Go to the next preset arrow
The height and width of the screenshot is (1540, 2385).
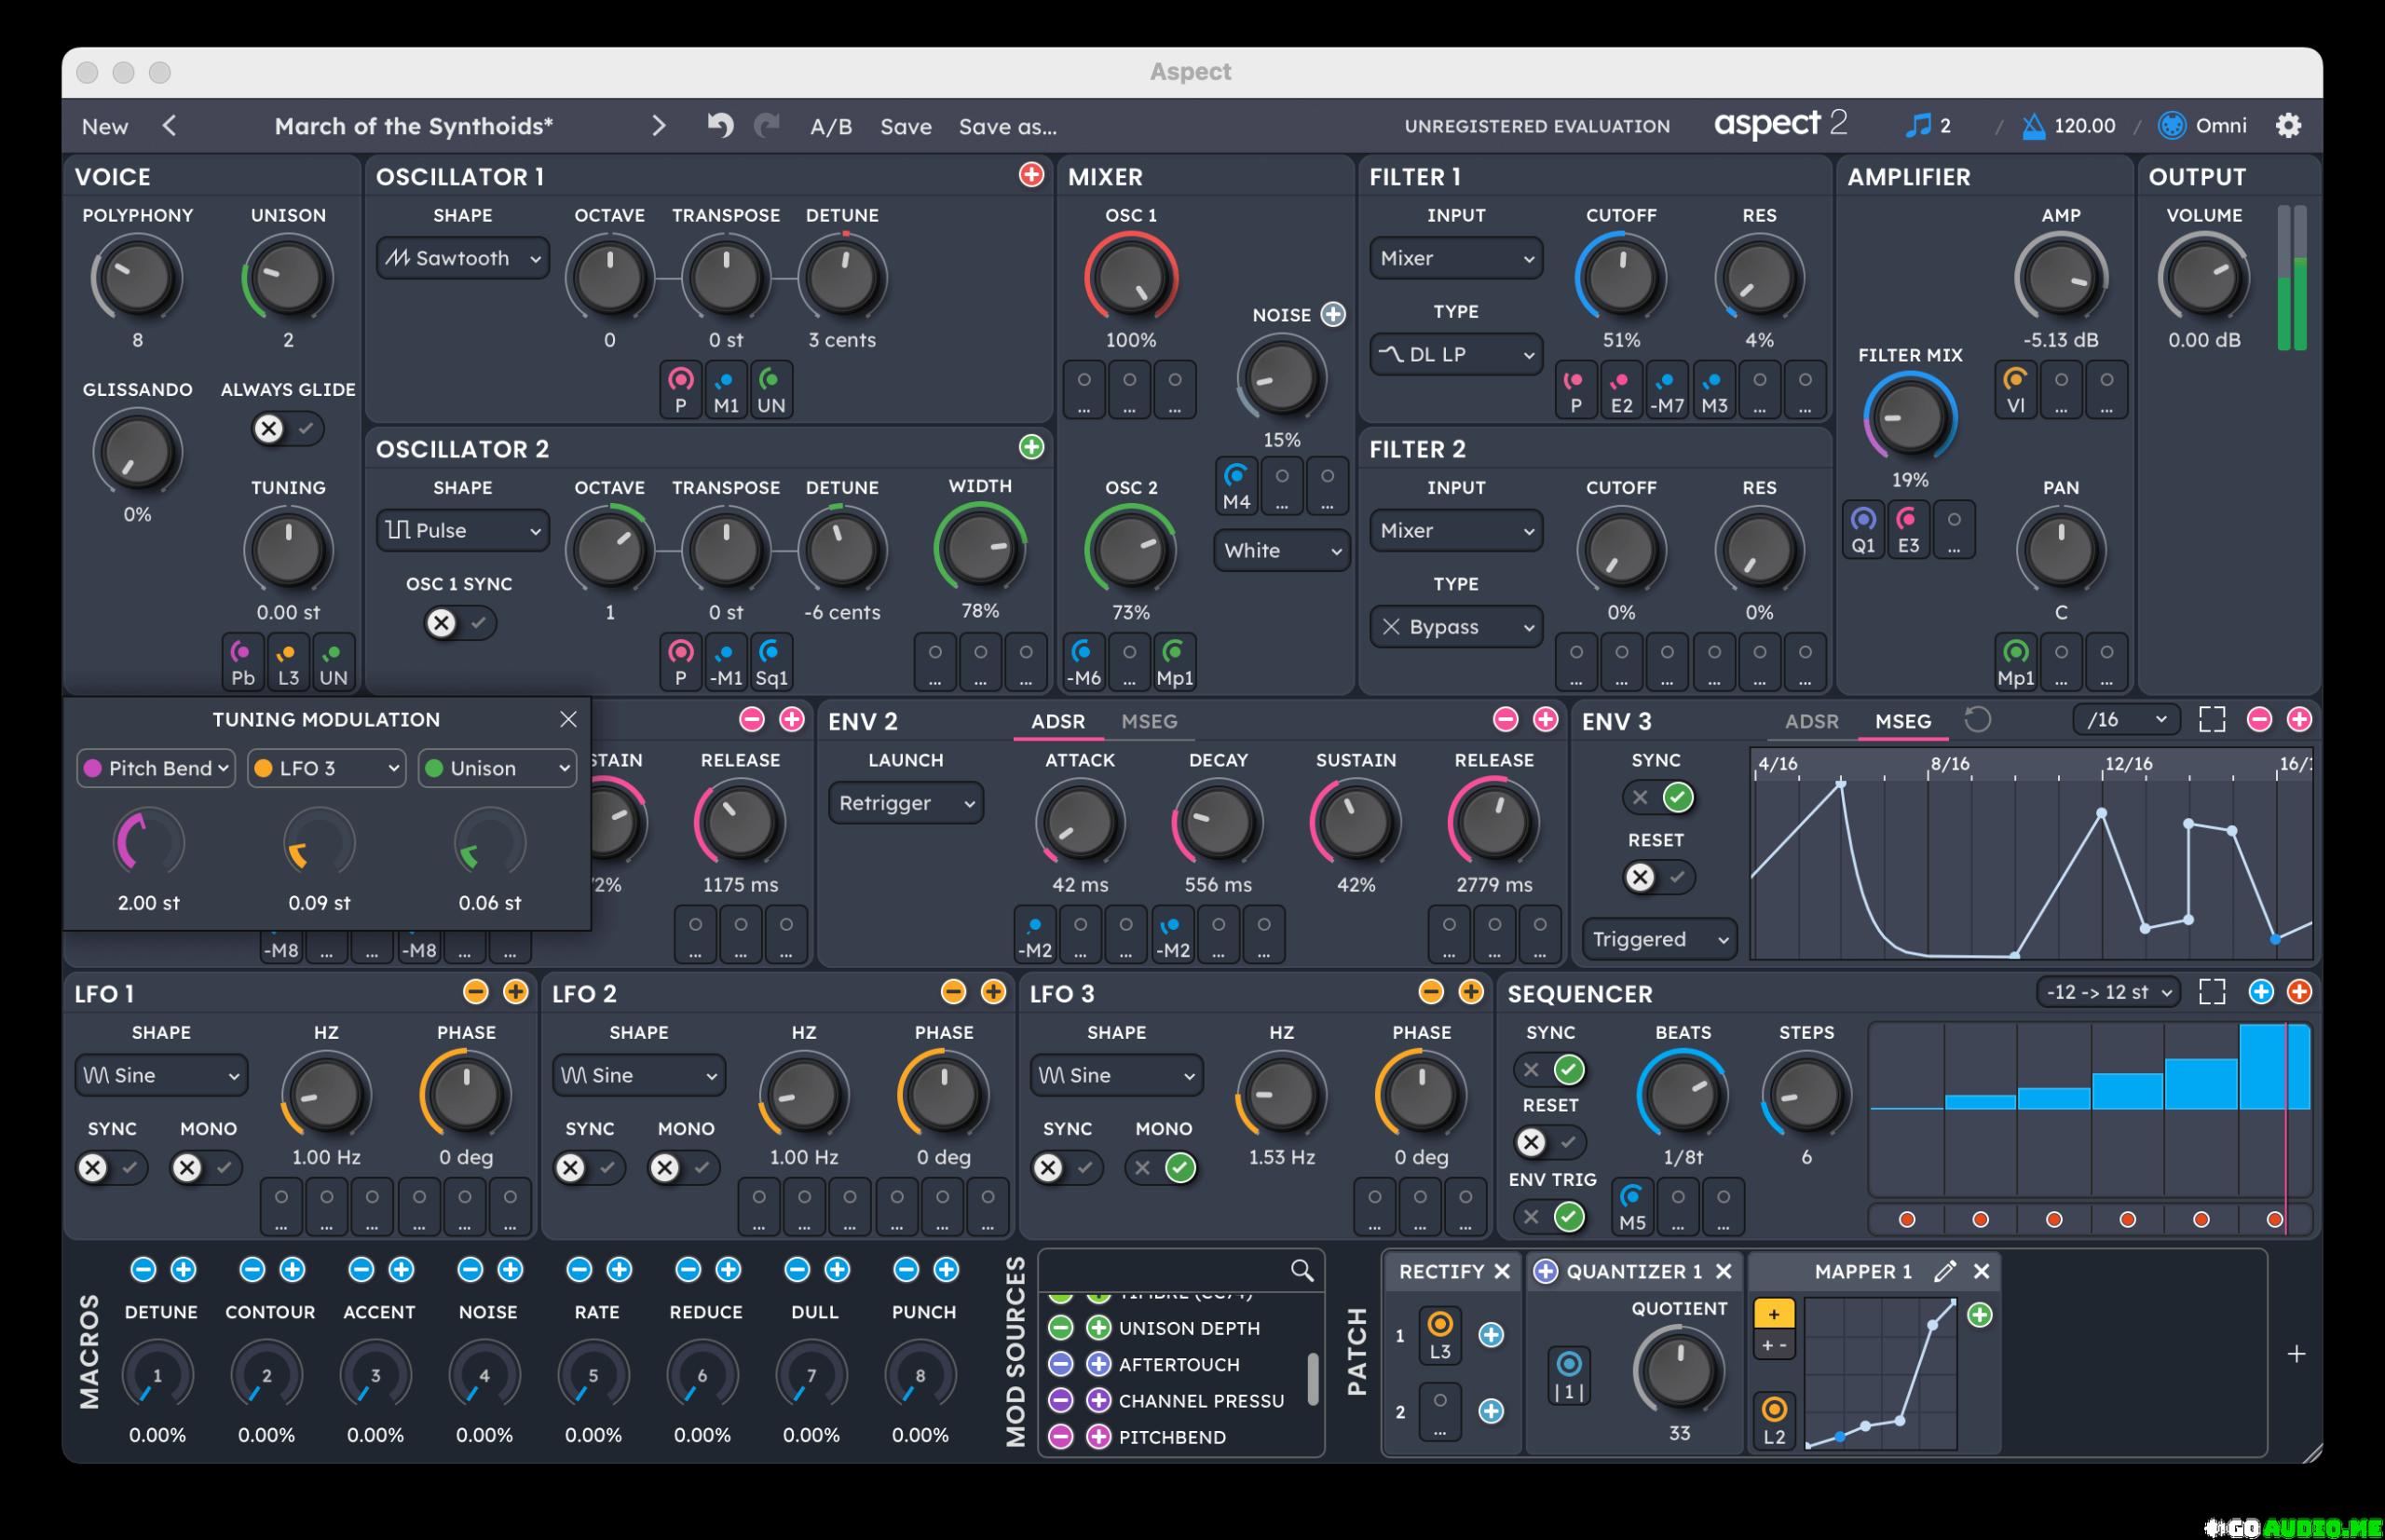coord(658,126)
